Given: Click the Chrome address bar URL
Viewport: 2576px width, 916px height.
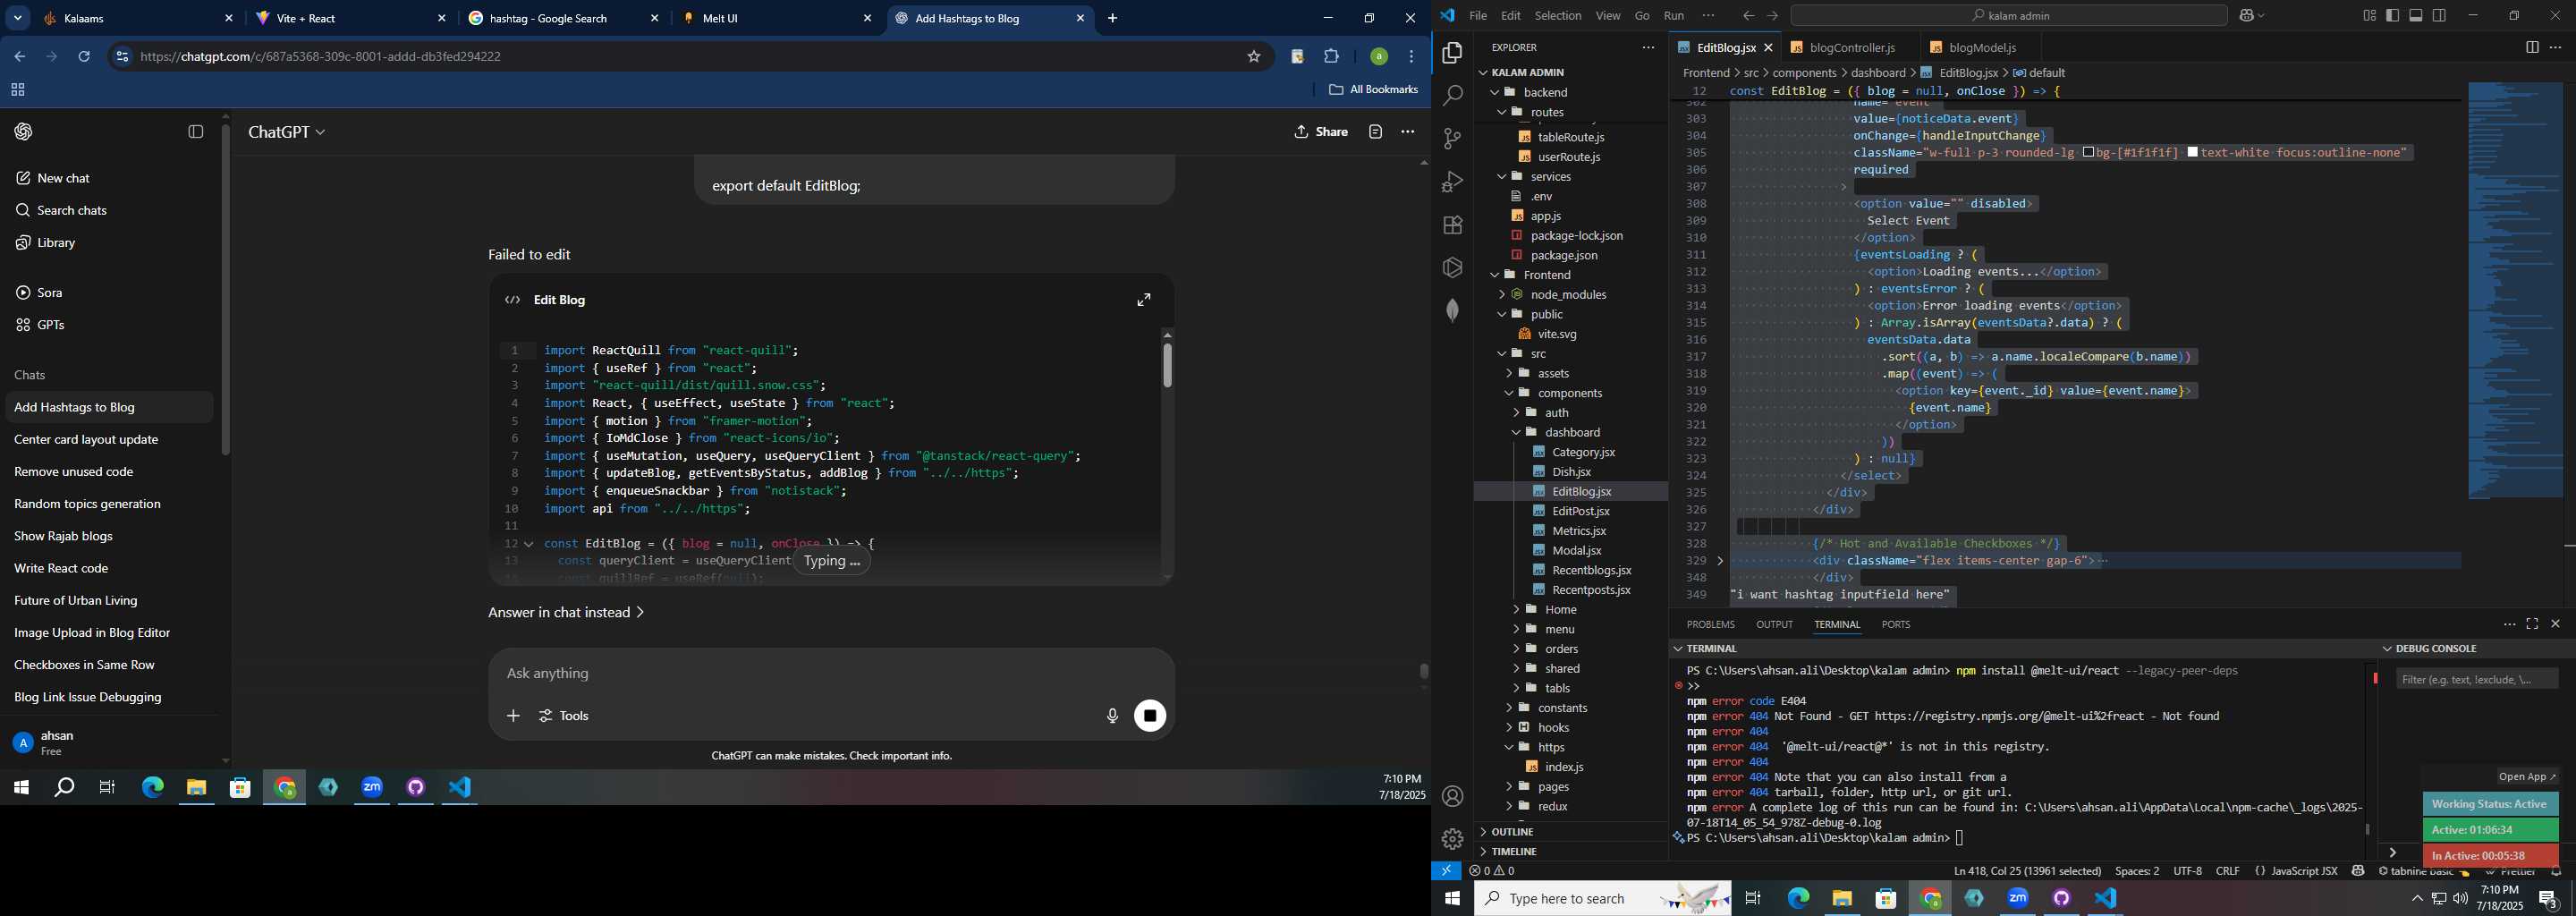Looking at the screenshot, I should tap(320, 57).
